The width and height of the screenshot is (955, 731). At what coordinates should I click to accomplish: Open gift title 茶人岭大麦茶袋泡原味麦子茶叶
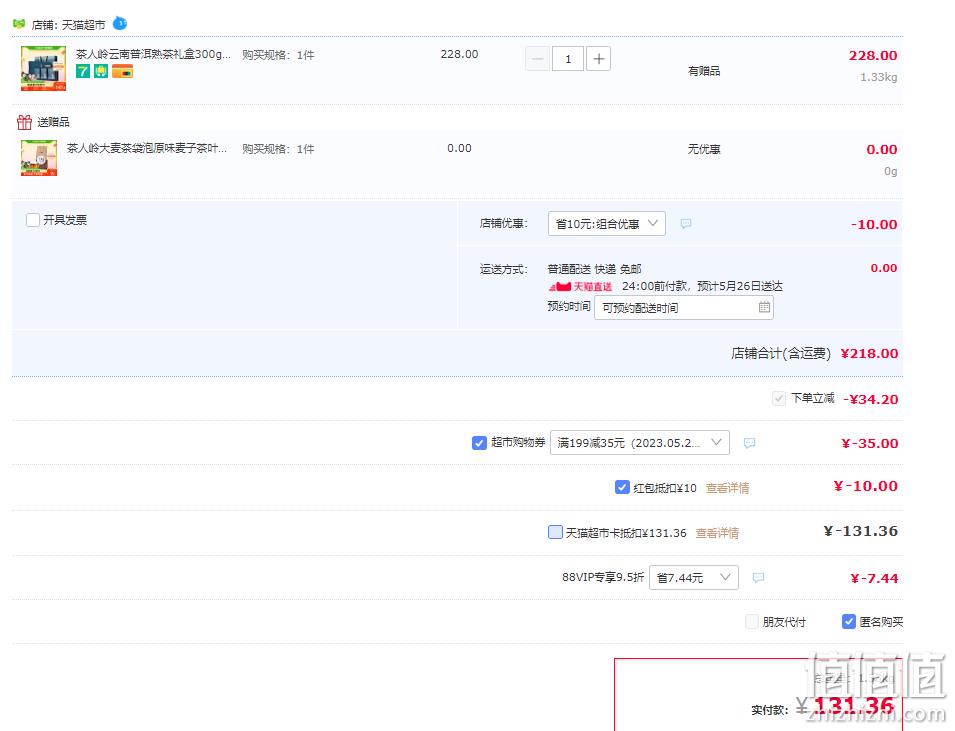tap(147, 148)
